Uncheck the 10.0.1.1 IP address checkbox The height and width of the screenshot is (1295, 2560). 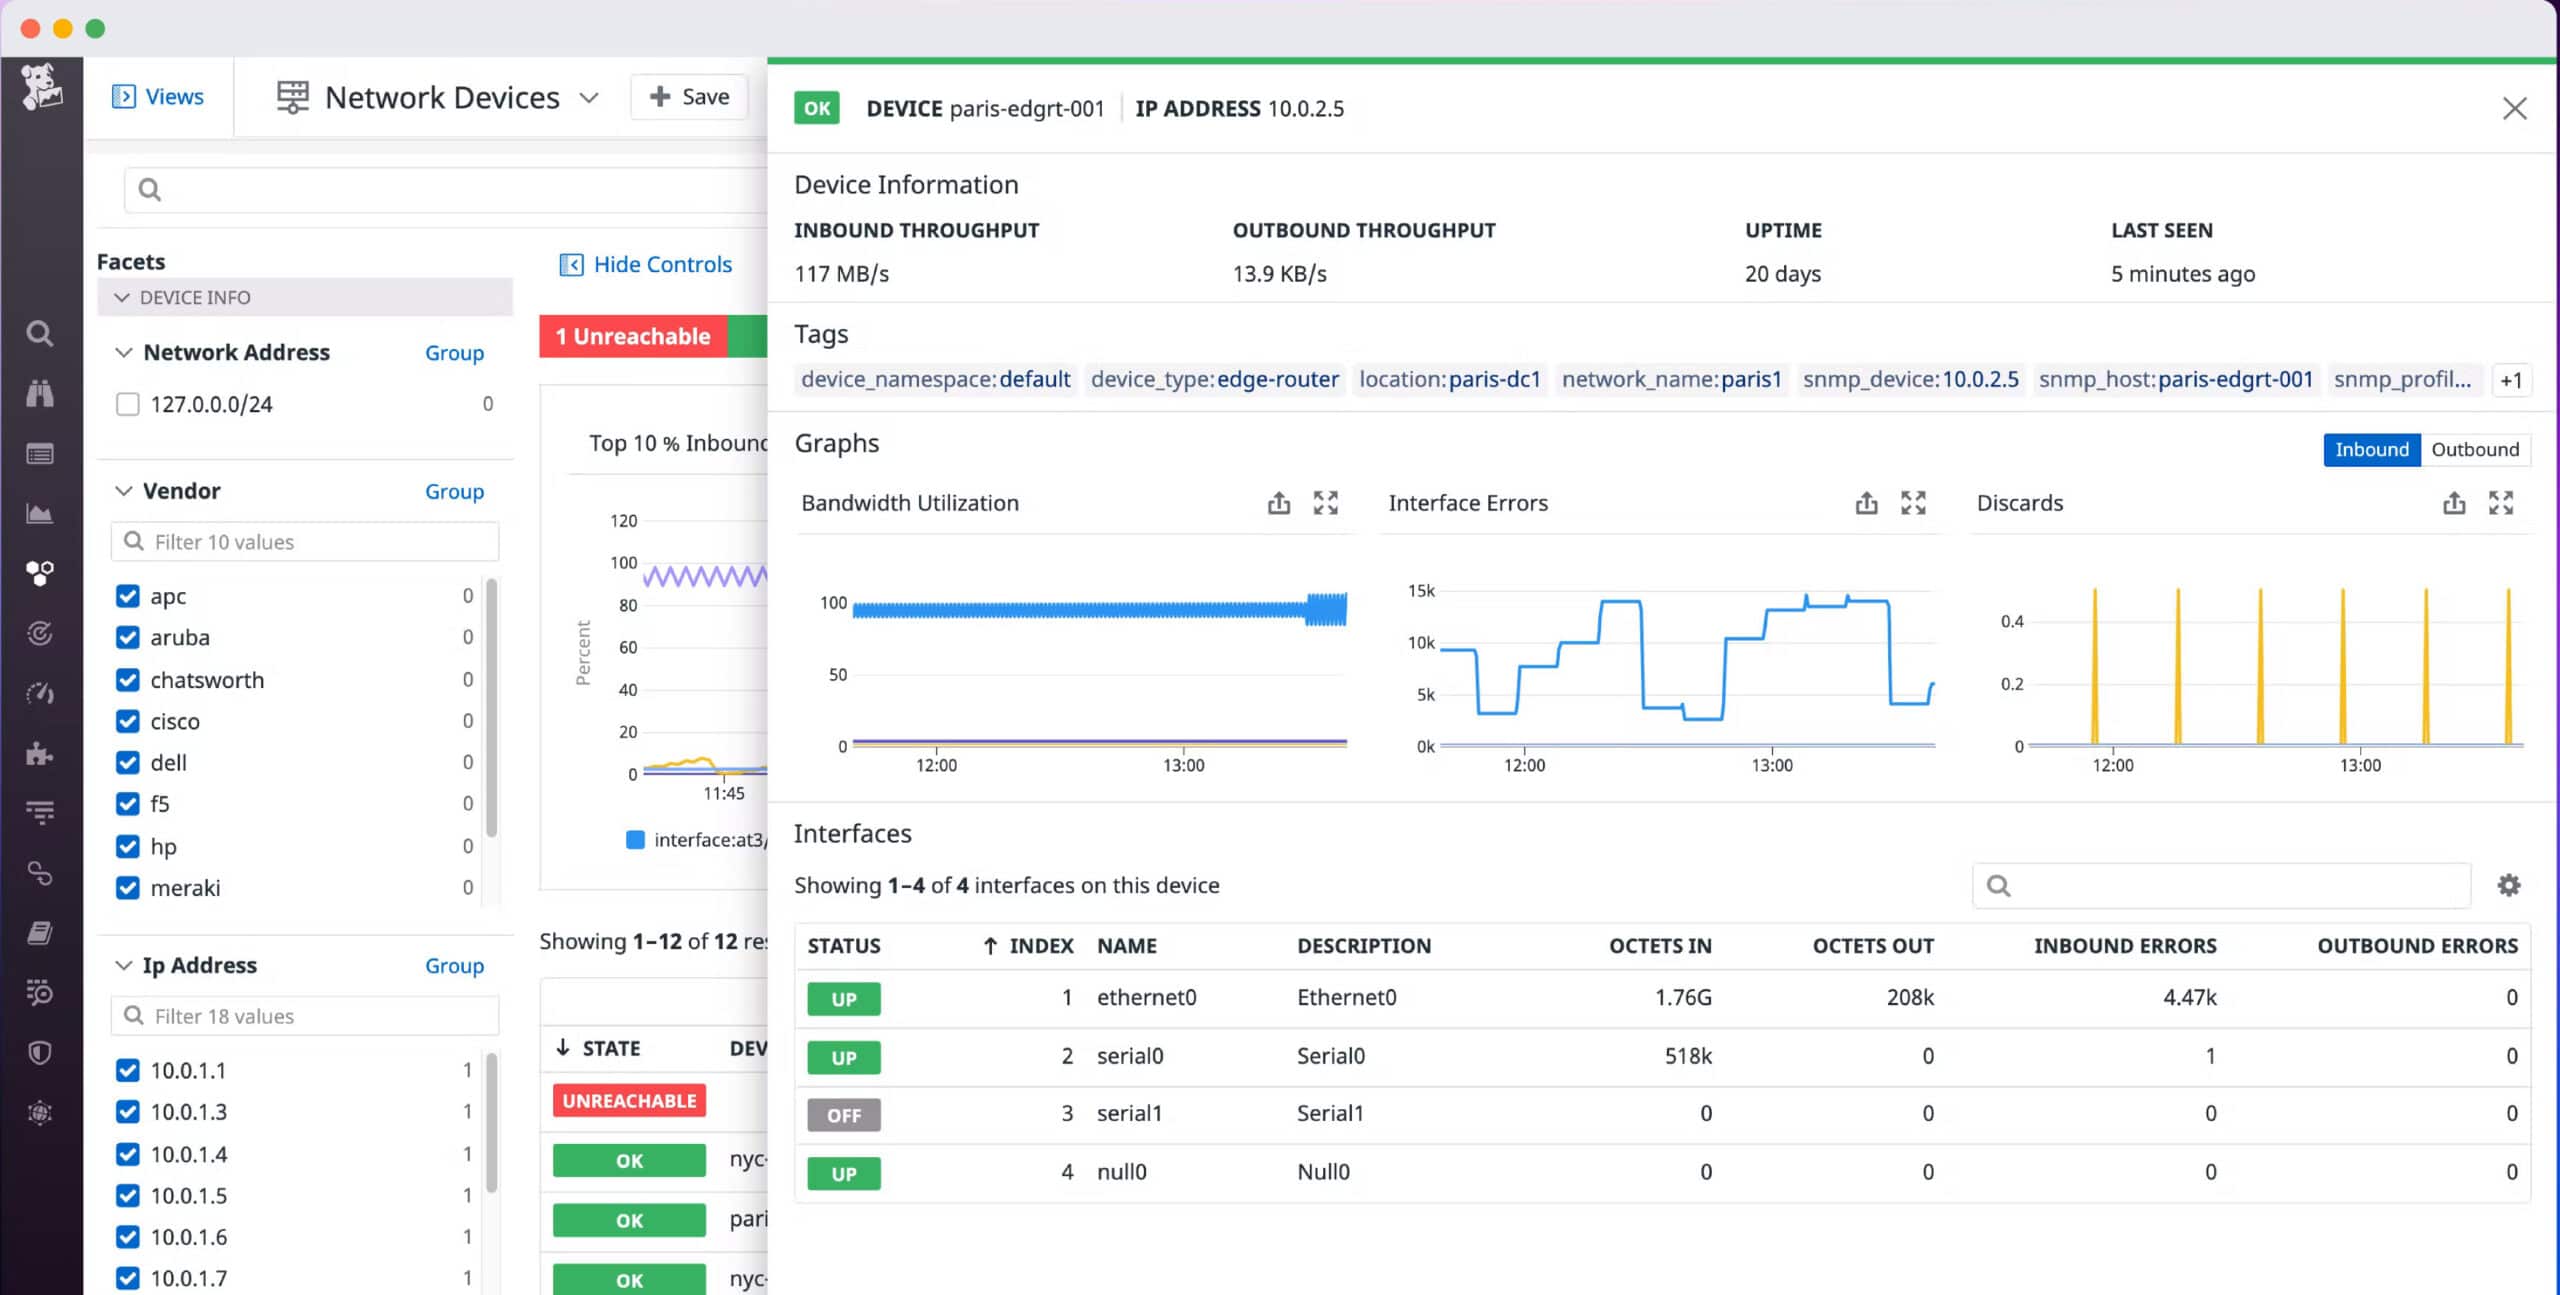point(127,1070)
